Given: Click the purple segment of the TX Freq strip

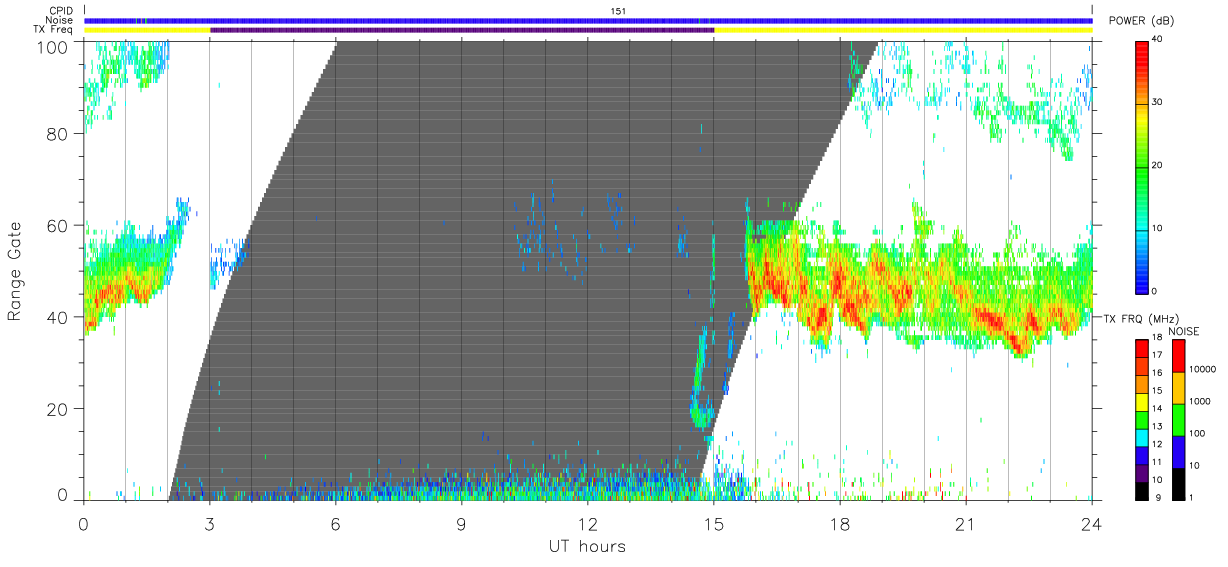Looking at the screenshot, I should pyautogui.click(x=462, y=30).
